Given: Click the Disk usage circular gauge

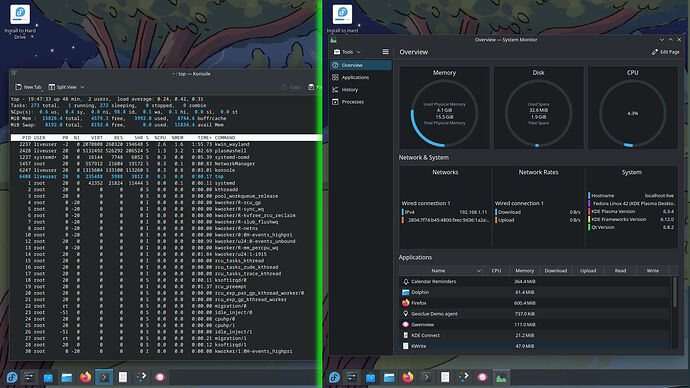Looking at the screenshot, I should pos(538,113).
